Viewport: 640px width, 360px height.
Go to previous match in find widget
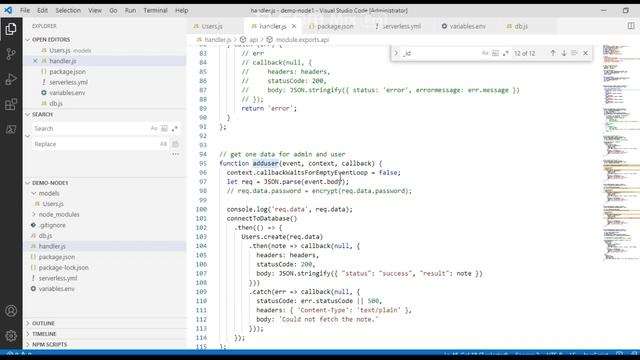pos(553,53)
